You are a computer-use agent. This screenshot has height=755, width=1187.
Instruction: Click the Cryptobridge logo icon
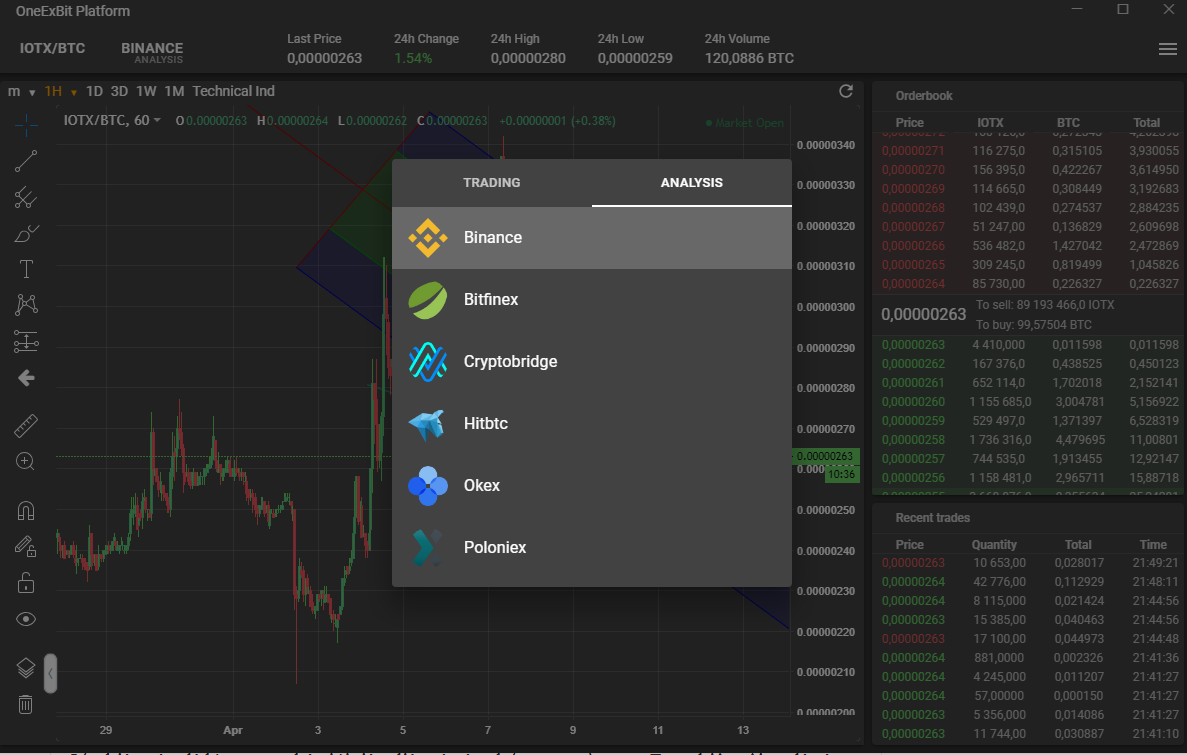pyautogui.click(x=428, y=362)
